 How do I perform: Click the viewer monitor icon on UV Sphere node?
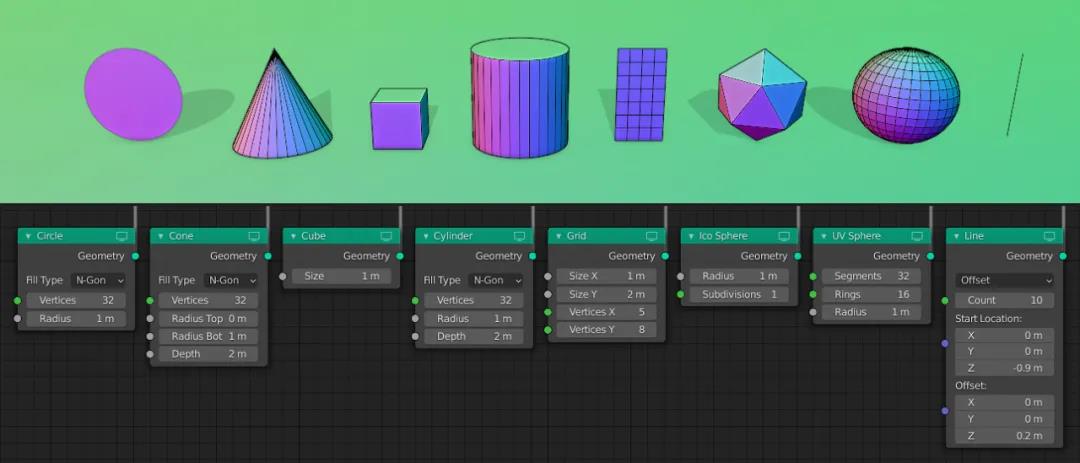(x=917, y=236)
